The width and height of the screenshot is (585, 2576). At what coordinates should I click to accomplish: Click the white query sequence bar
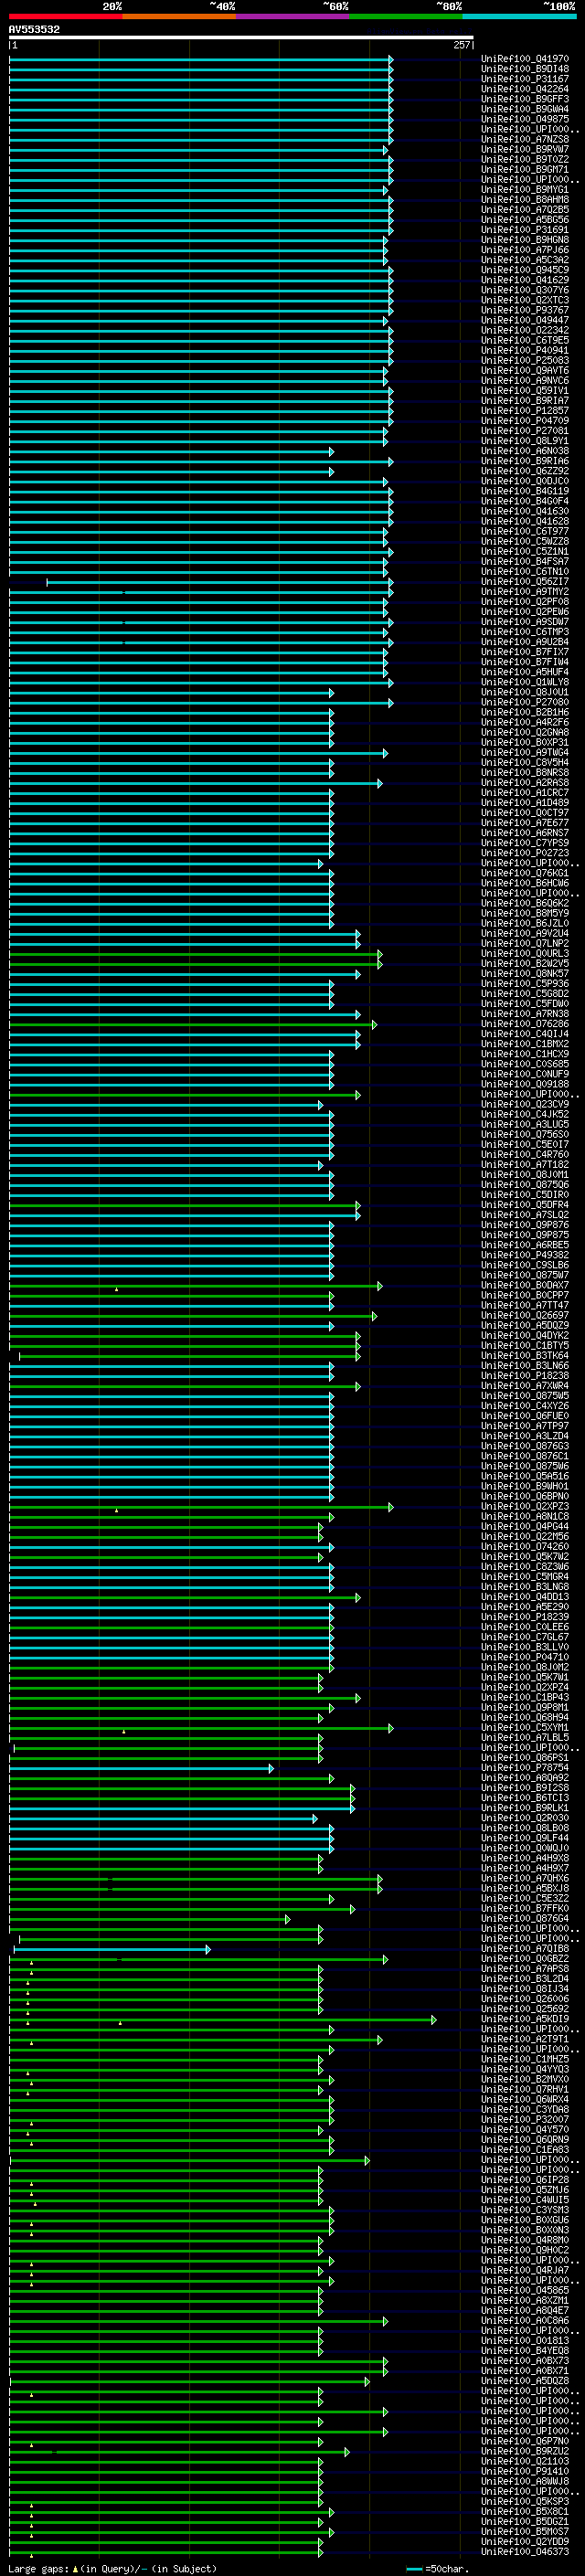241,38
